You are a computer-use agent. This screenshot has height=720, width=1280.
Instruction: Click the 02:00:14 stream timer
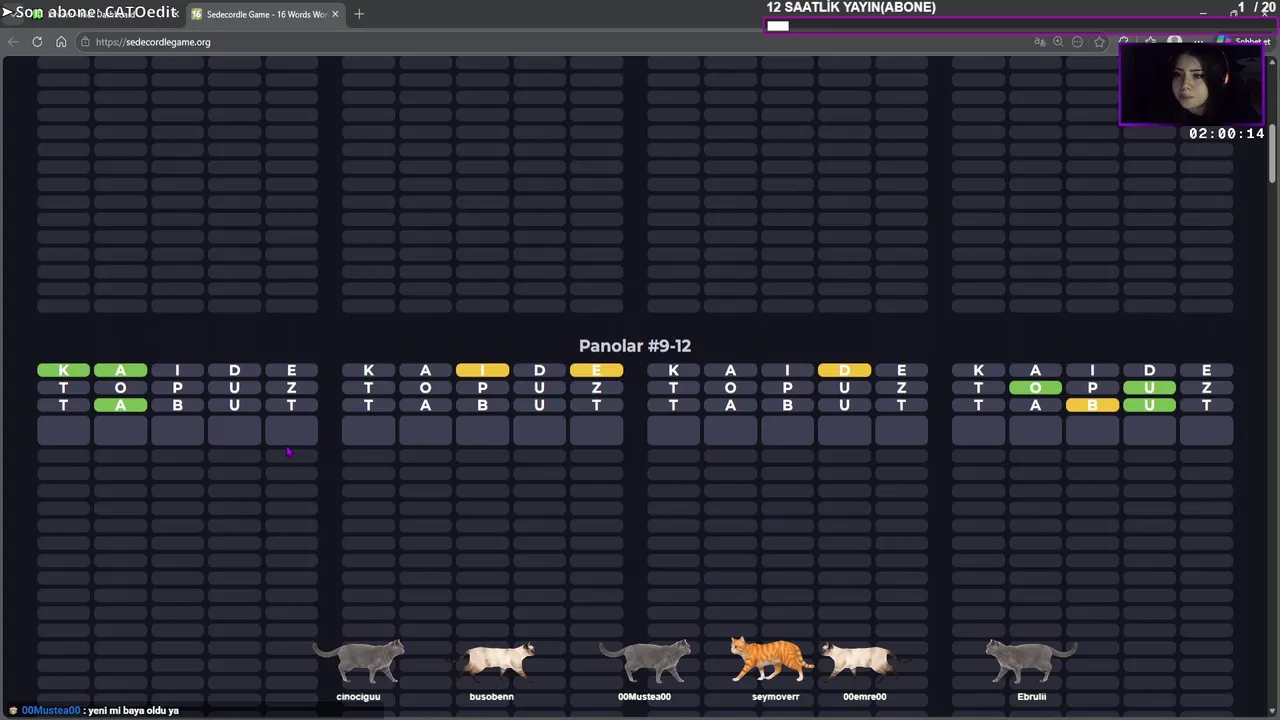(1226, 133)
